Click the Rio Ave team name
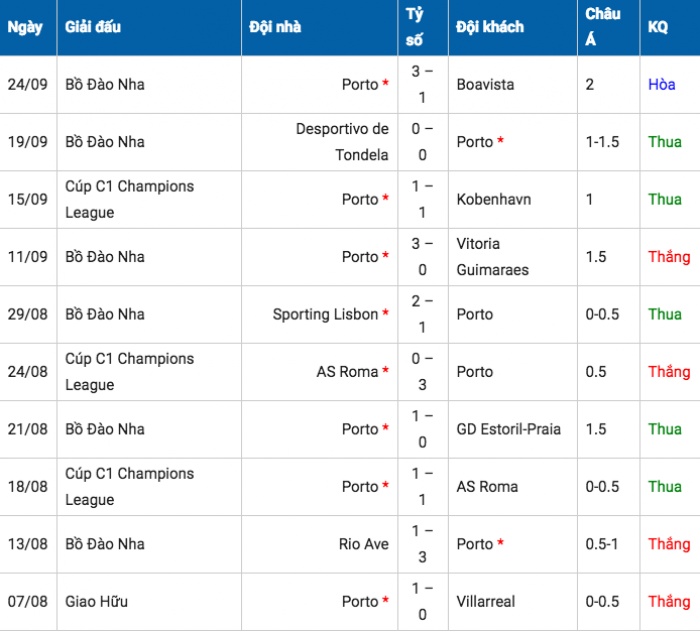 point(363,545)
